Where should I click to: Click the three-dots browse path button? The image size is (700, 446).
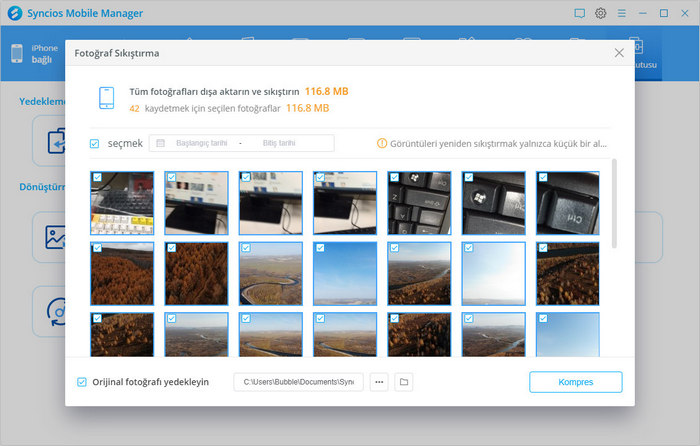pos(379,382)
